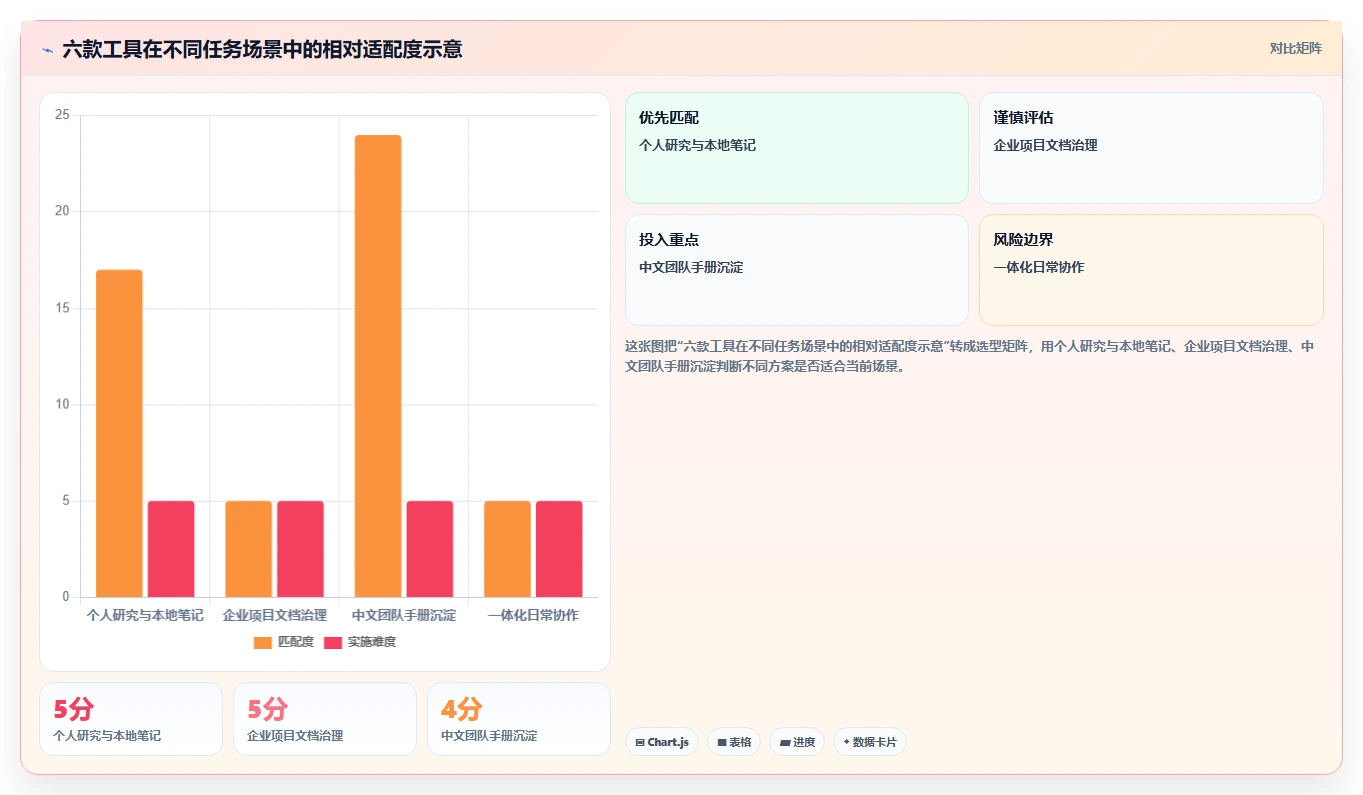1363x795 pixels.
Task: Click the red 实施难度 legend swatch
Action: [x=332, y=642]
